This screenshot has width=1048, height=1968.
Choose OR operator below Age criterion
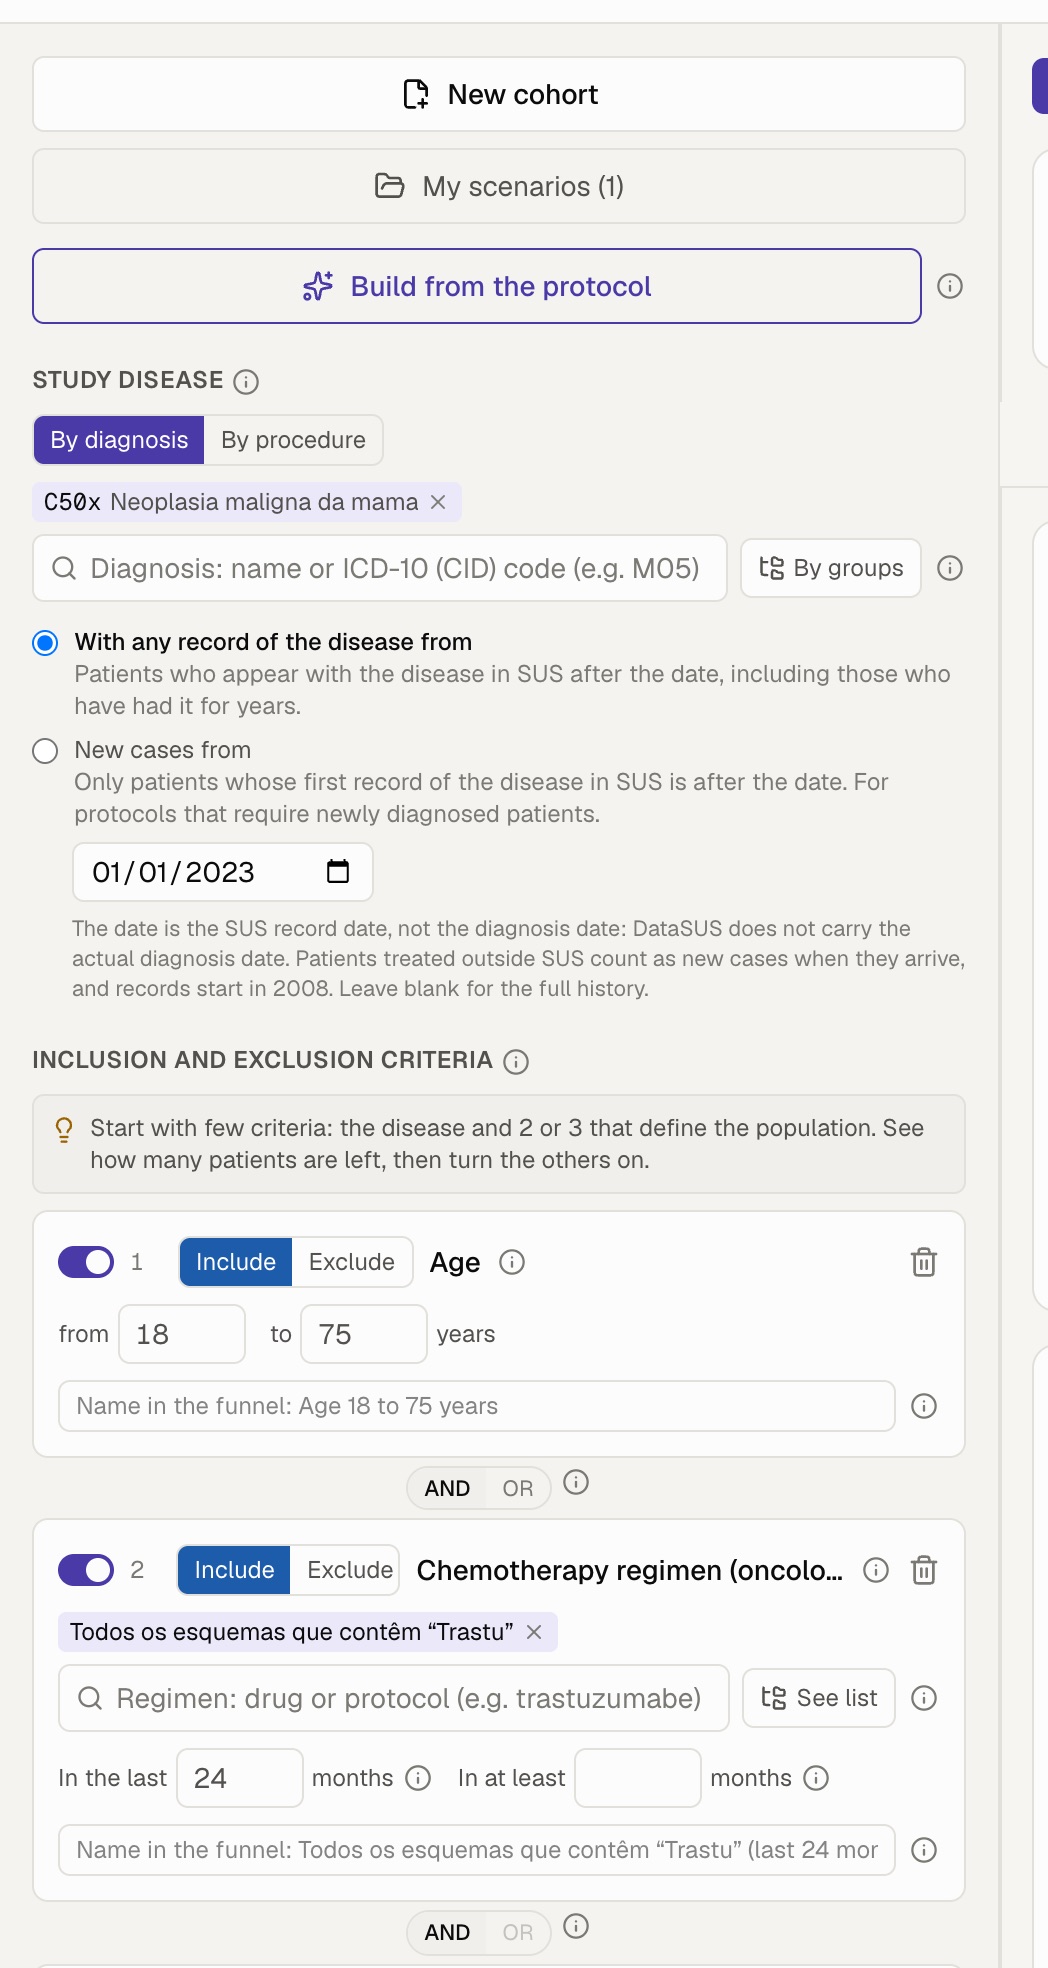(518, 1488)
